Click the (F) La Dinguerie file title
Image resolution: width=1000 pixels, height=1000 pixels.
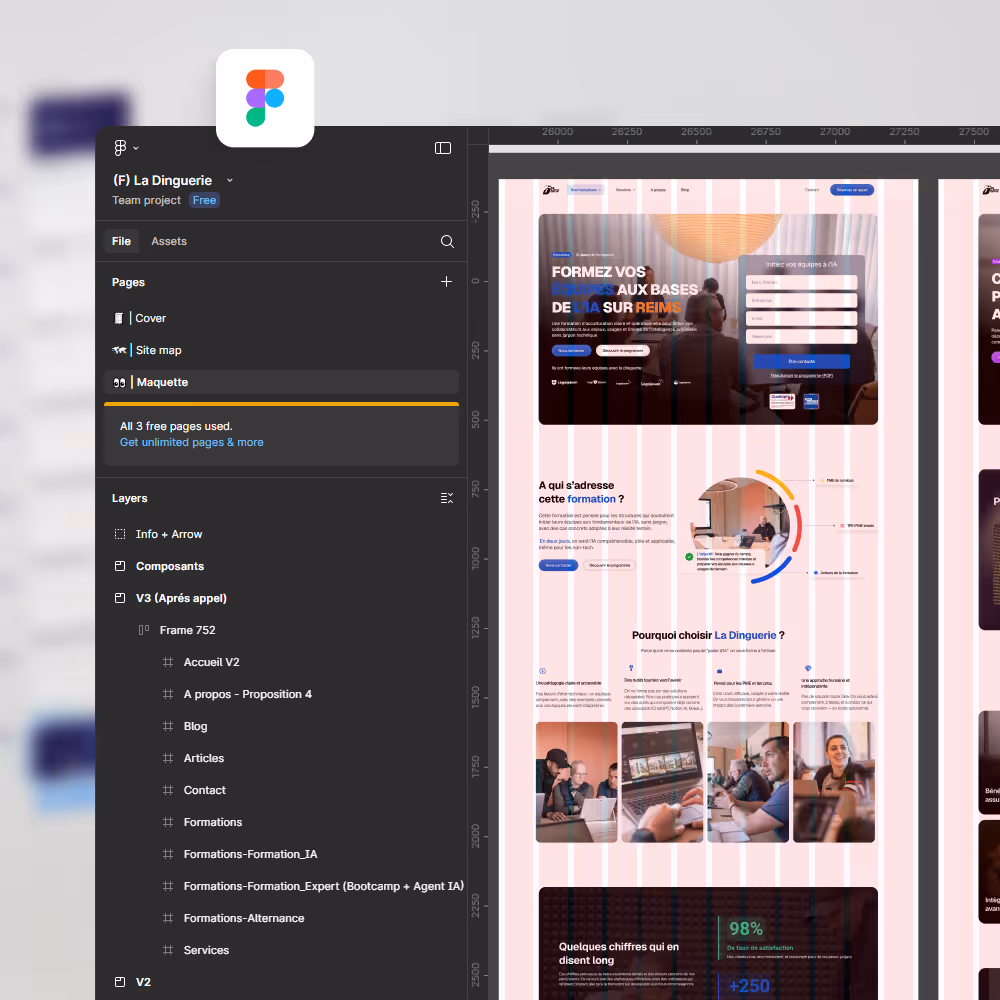pyautogui.click(x=163, y=180)
